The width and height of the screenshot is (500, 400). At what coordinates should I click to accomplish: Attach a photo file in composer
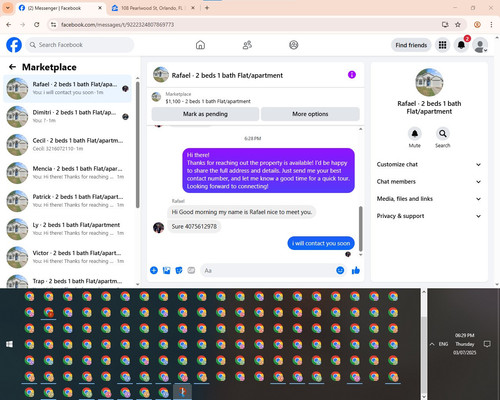[x=166, y=270]
